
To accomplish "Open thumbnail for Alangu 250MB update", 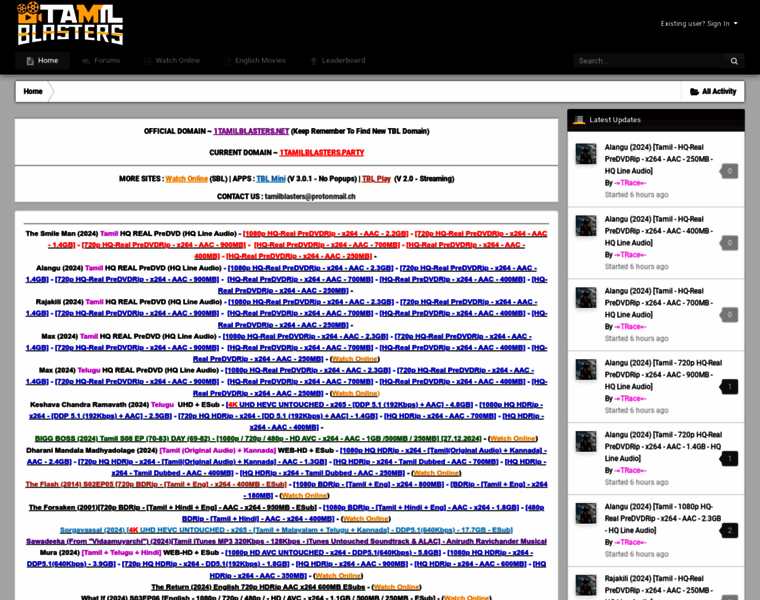I will (x=586, y=154).
